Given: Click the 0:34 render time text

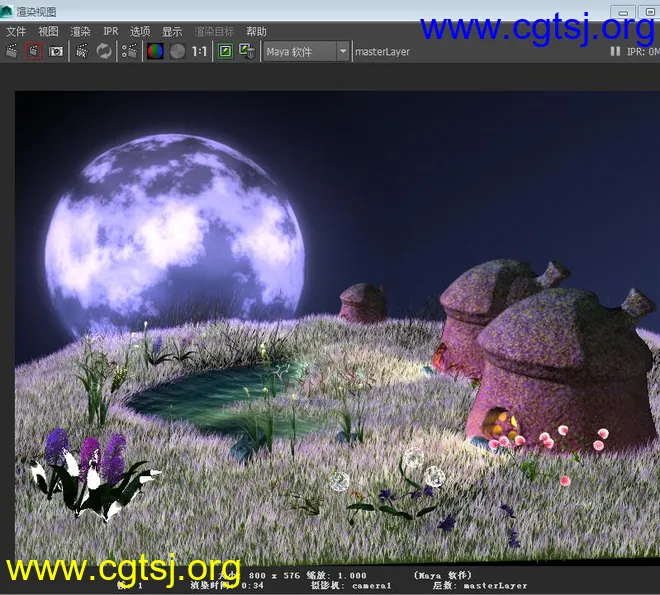Looking at the screenshot, I should (x=253, y=585).
